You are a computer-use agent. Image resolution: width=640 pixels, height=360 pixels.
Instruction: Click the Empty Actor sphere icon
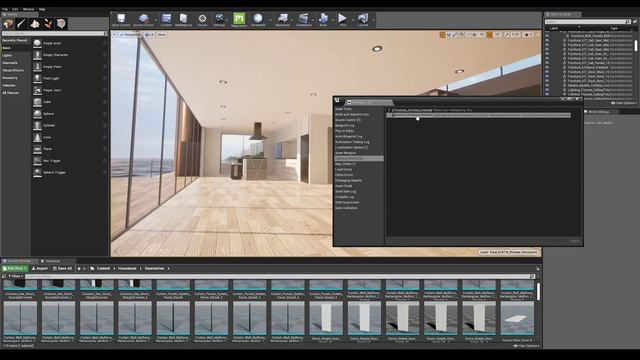38,43
